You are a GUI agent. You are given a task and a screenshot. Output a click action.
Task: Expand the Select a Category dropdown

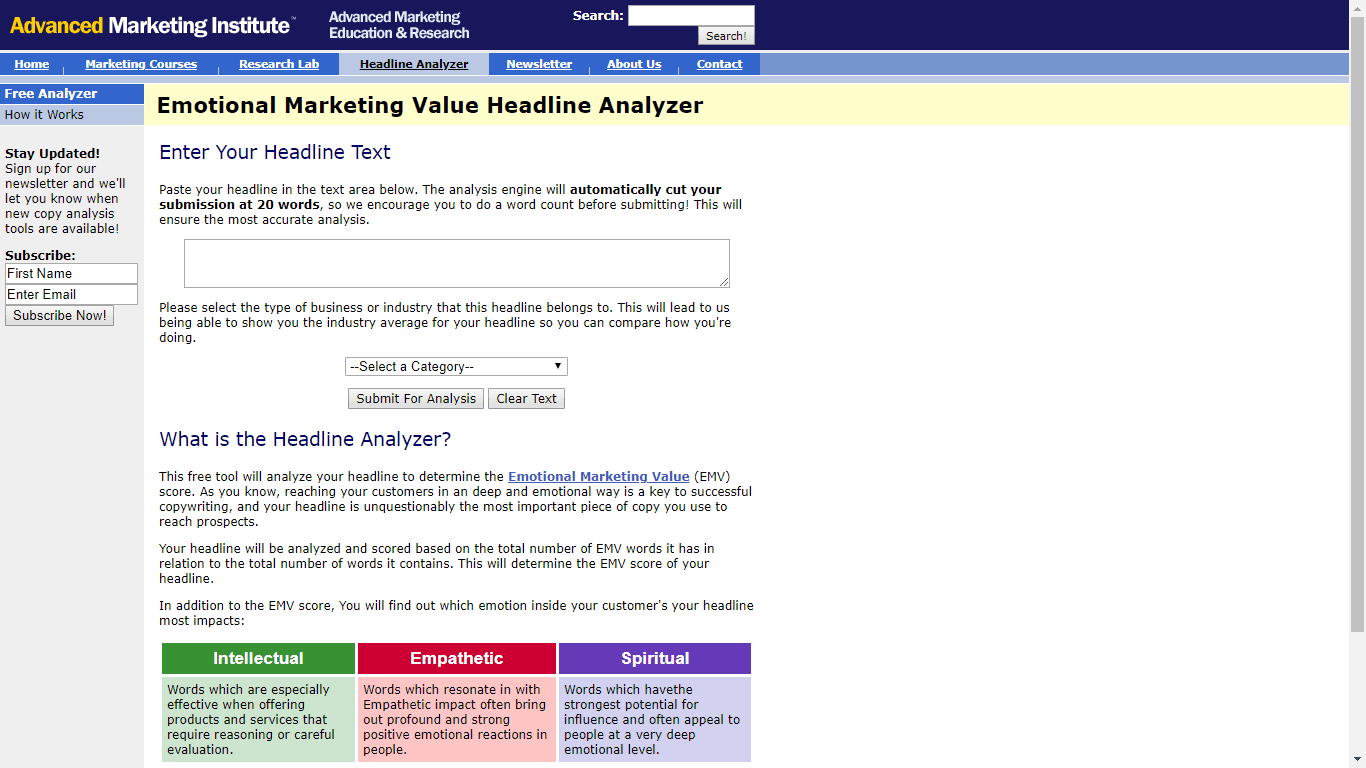[x=456, y=367]
